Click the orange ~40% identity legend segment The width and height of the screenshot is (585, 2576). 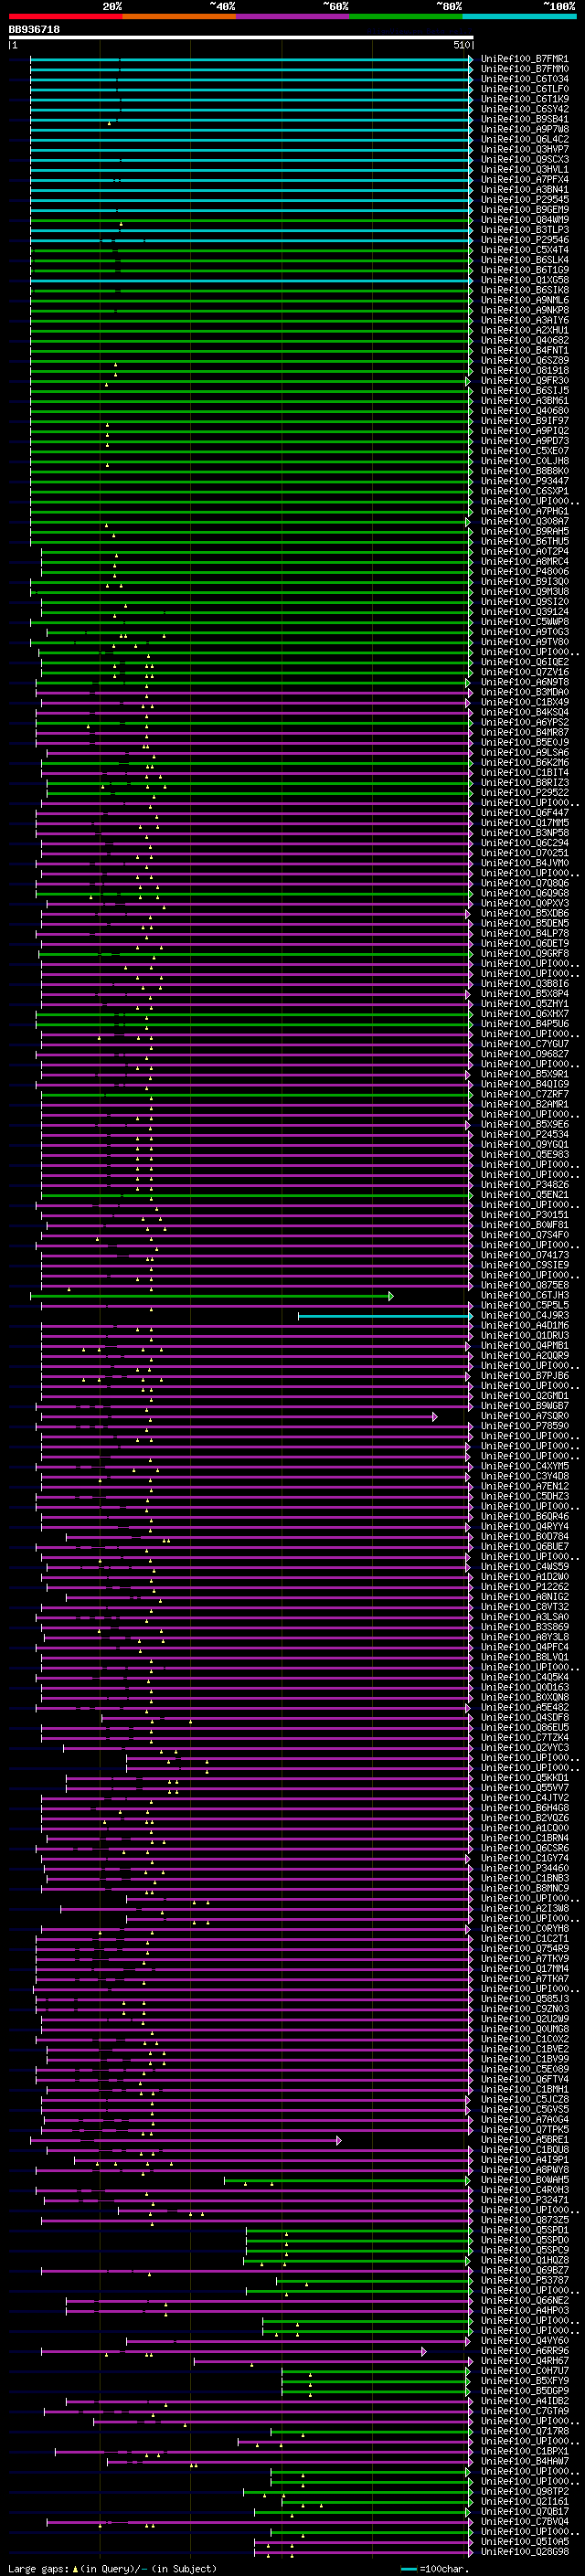tap(179, 17)
